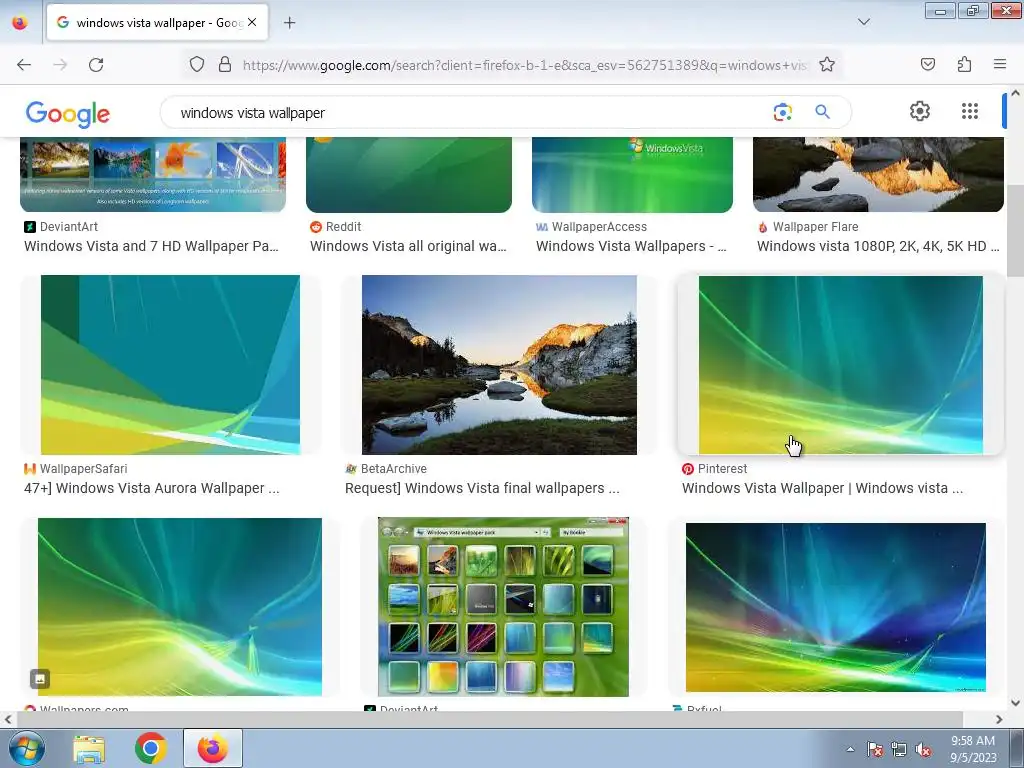This screenshot has width=1024, height=768.
Task: Expand the list all tabs chevron
Action: [x=863, y=22]
